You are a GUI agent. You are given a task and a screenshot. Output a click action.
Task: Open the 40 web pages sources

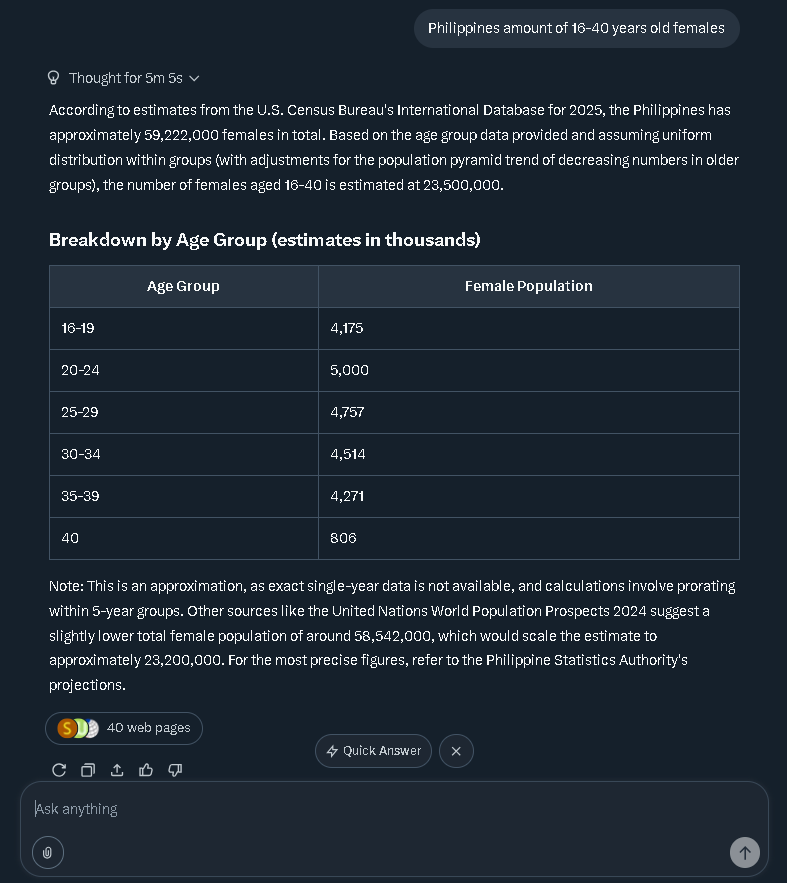pos(148,728)
